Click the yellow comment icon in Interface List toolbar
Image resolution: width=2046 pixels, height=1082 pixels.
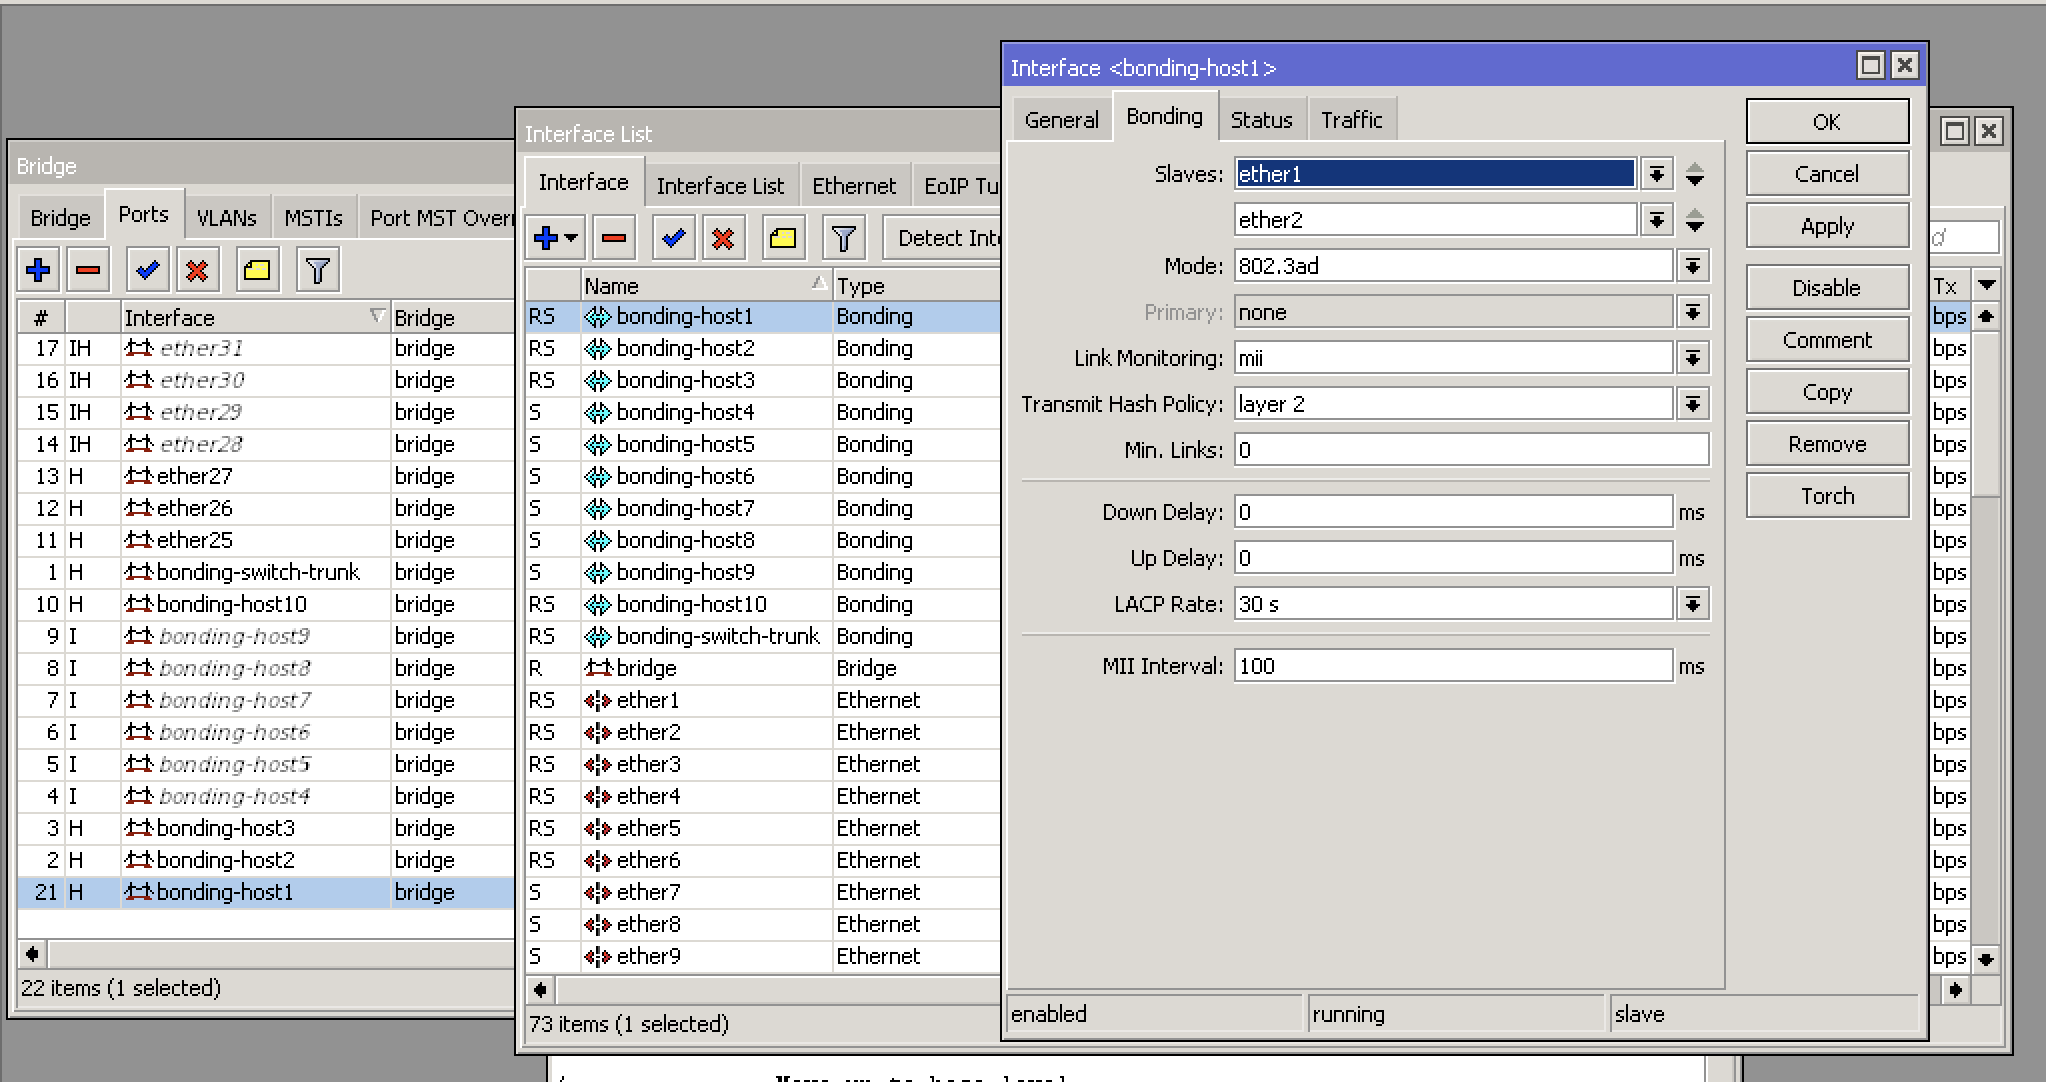pos(783,238)
